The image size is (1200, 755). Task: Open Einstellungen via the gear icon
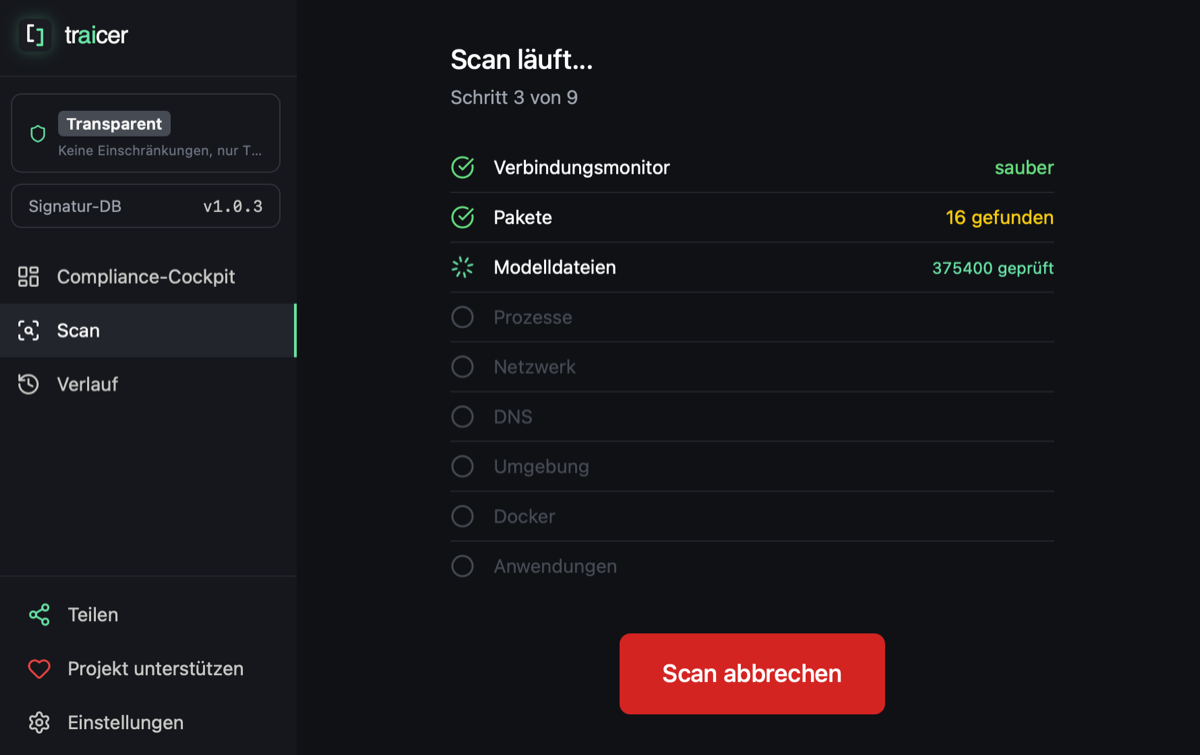coord(40,722)
